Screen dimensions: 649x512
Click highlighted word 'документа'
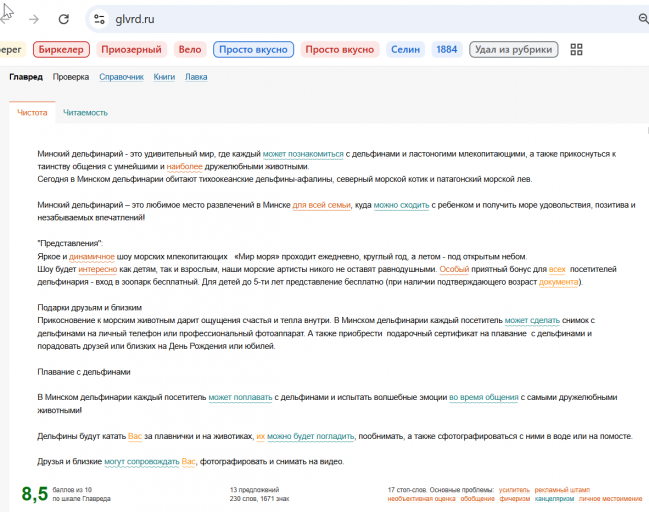tap(558, 282)
